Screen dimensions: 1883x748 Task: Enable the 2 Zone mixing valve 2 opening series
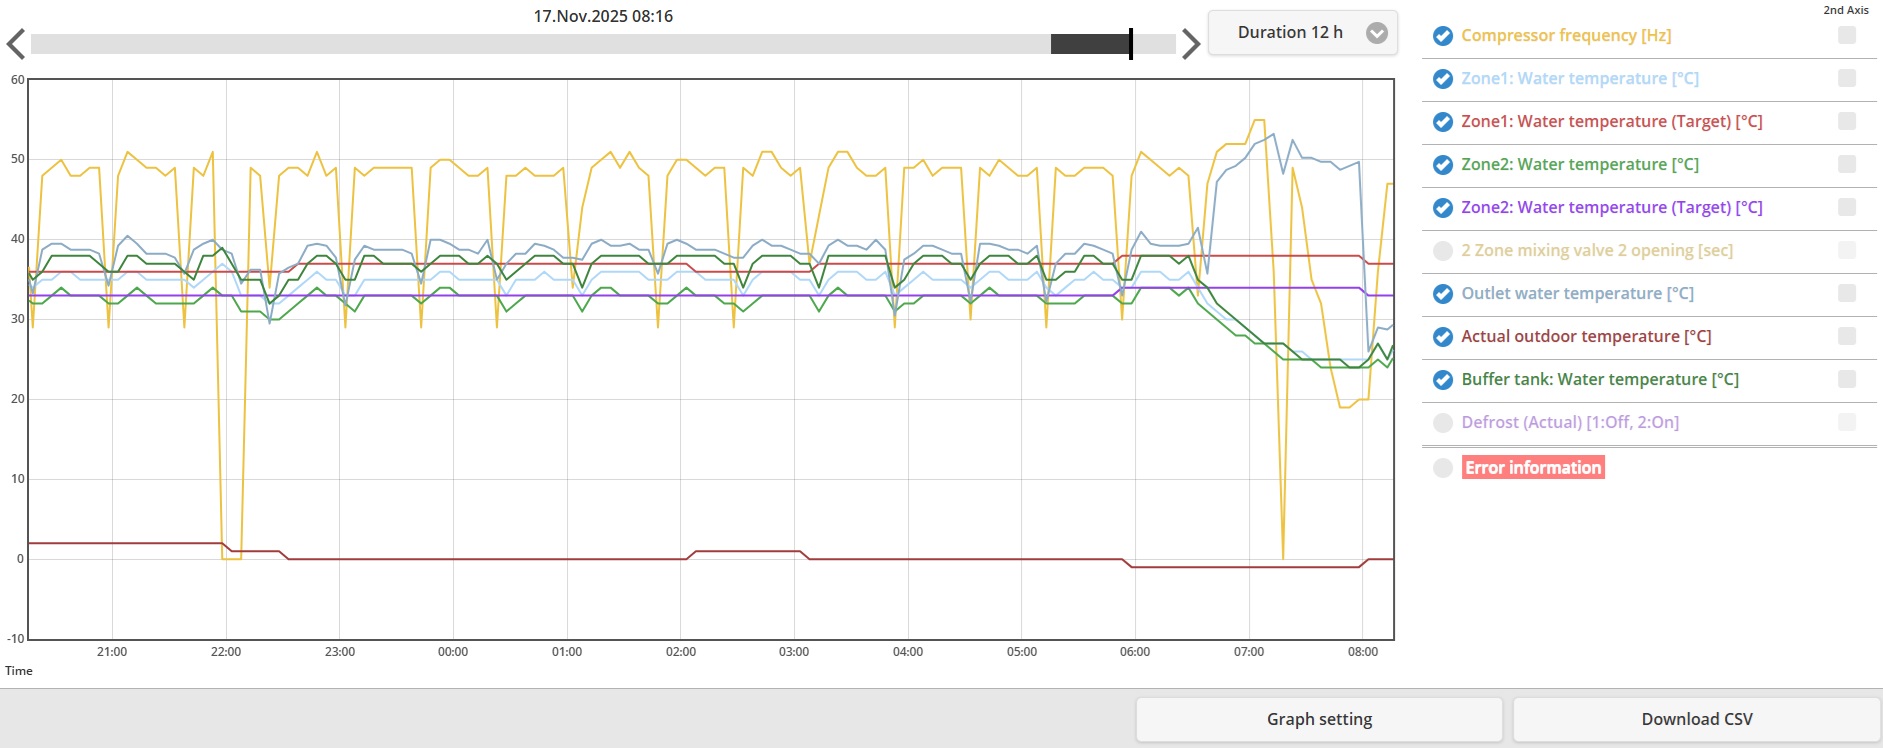(1442, 251)
